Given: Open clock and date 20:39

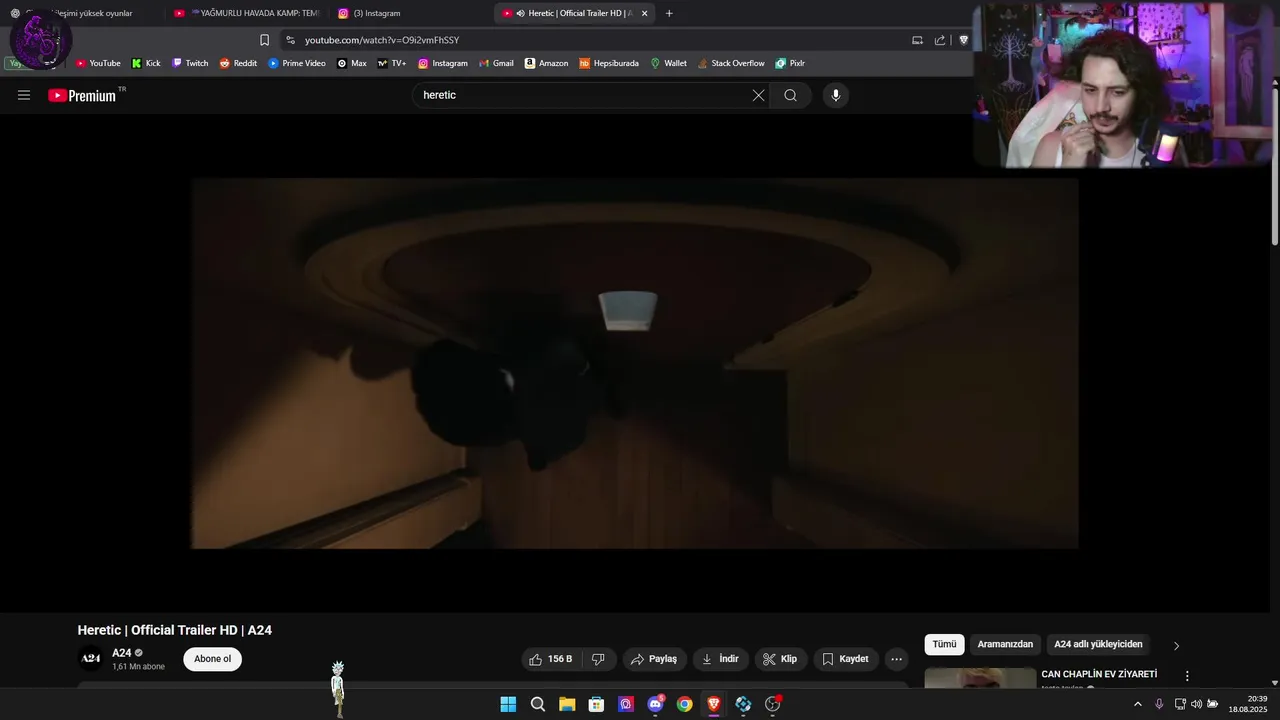Looking at the screenshot, I should pos(1248,704).
